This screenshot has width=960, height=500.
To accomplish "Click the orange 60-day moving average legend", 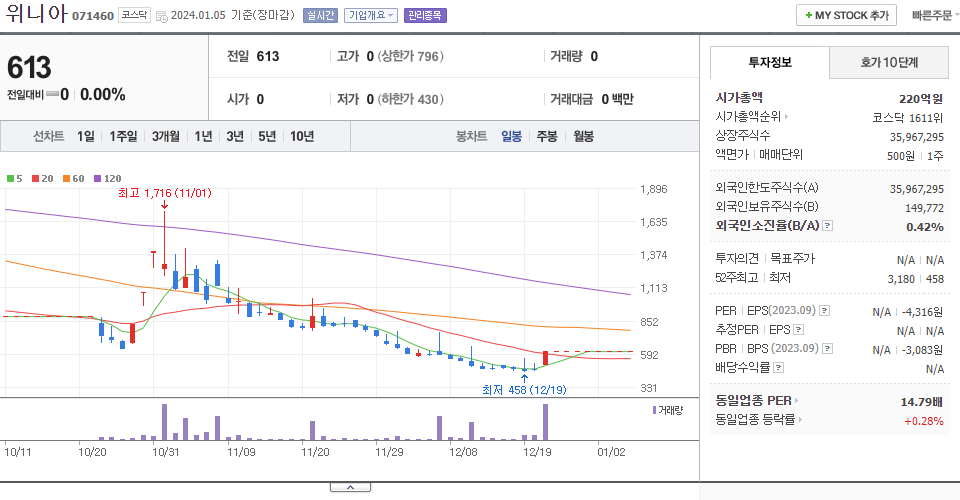I will tap(73, 179).
